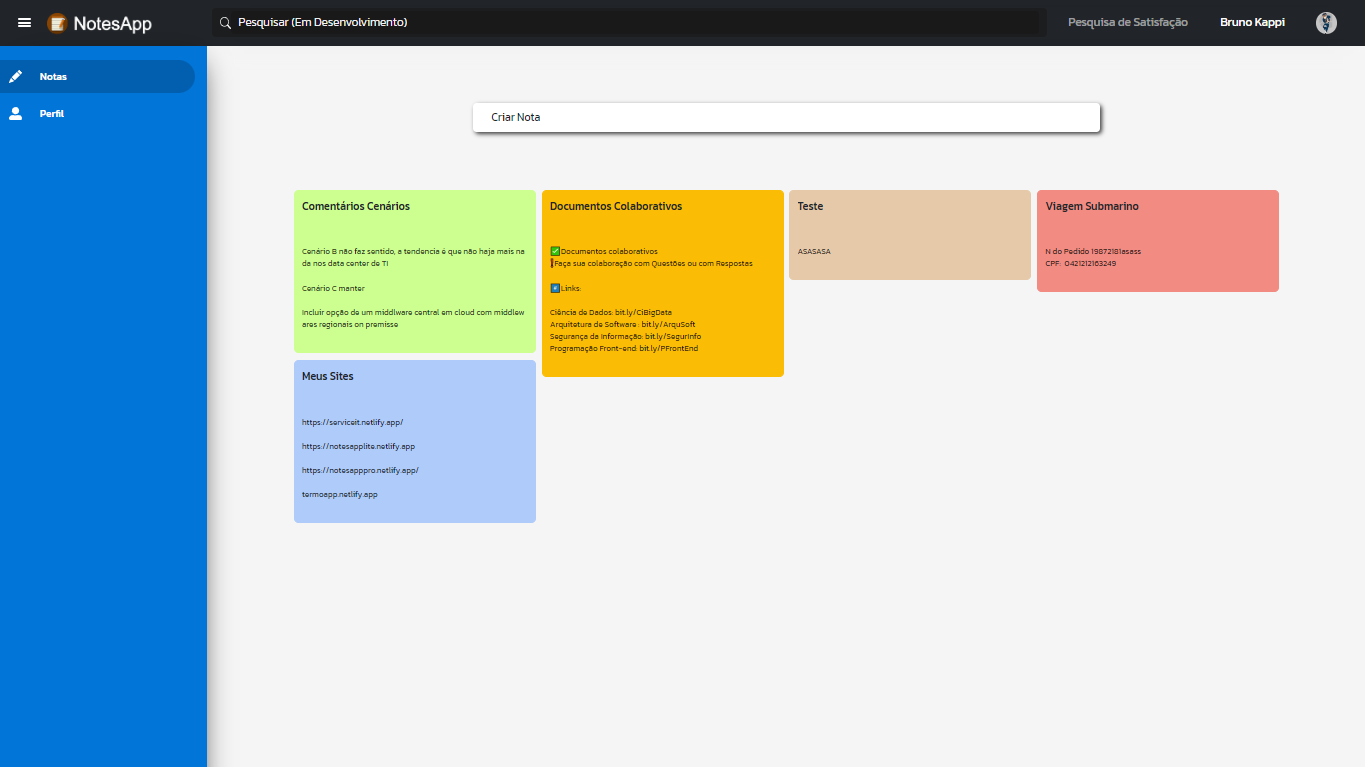Viewport: 1365px width, 767px height.
Task: Click the Bruno Kappi user name
Action: click(x=1252, y=22)
